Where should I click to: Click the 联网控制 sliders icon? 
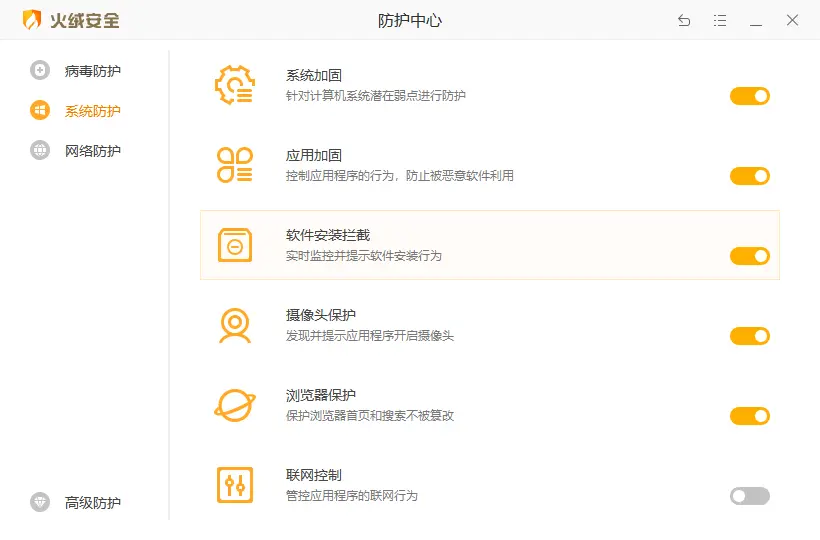coord(235,485)
